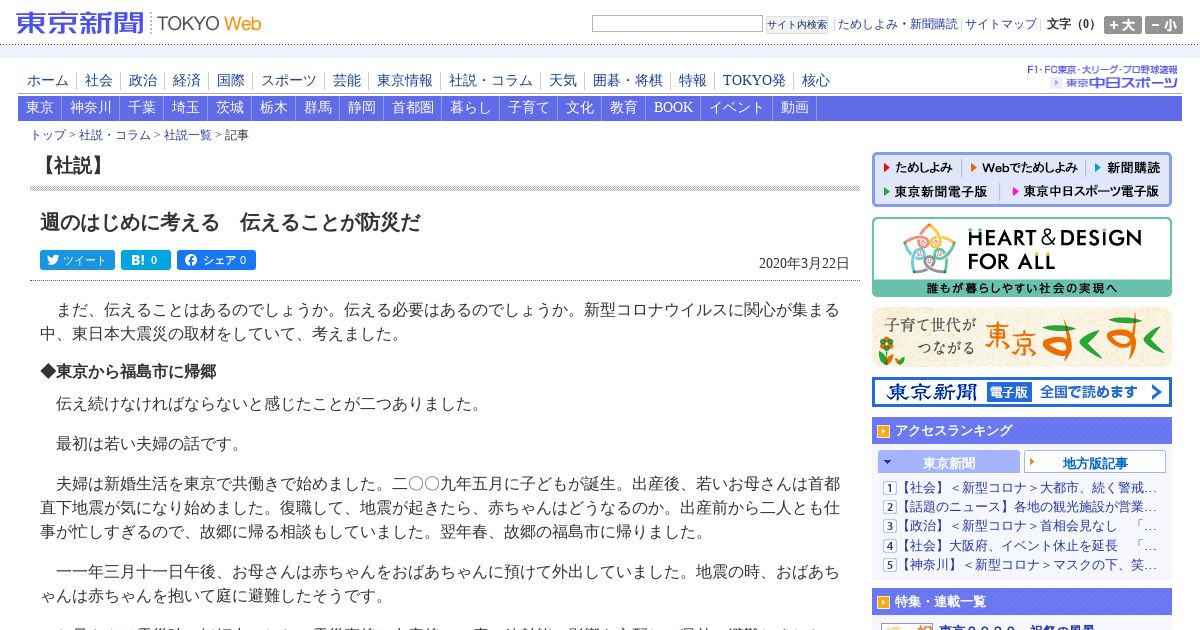1200x630 pixels.
Task: Open the ためしよみ・新聞購読 header link
Action: (x=897, y=24)
